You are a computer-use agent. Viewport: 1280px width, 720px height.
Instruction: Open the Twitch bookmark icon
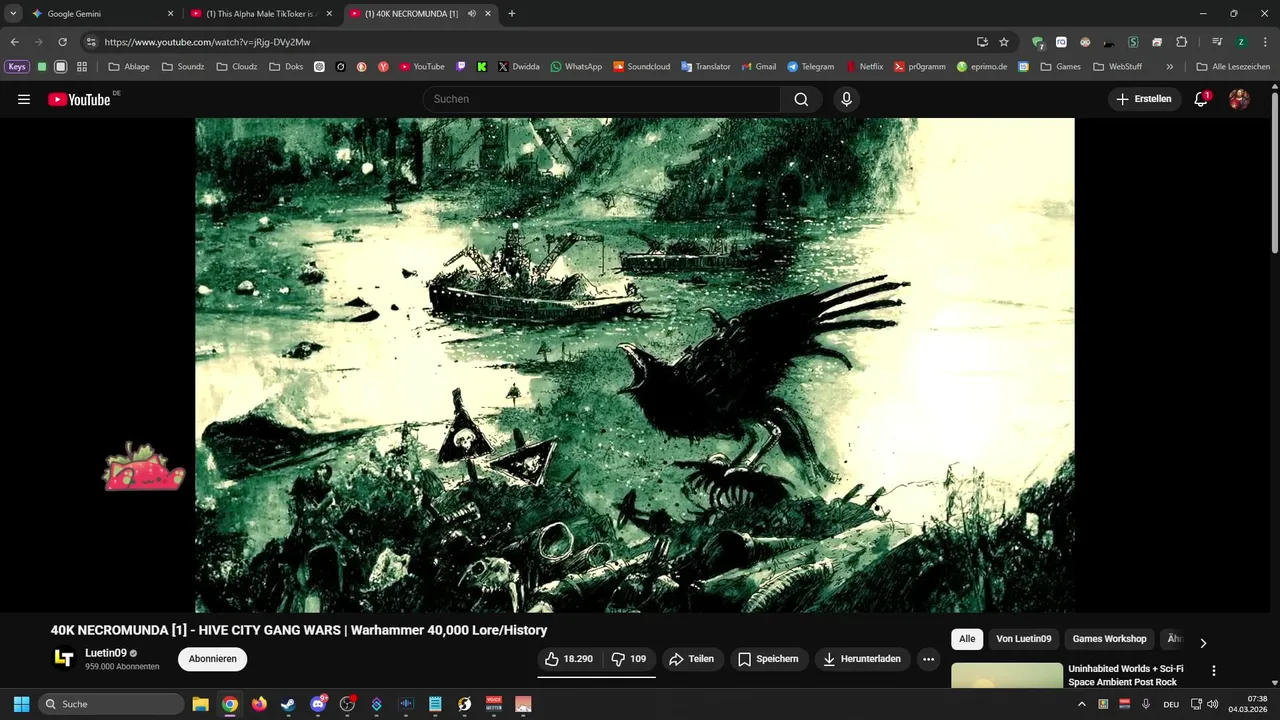[461, 67]
